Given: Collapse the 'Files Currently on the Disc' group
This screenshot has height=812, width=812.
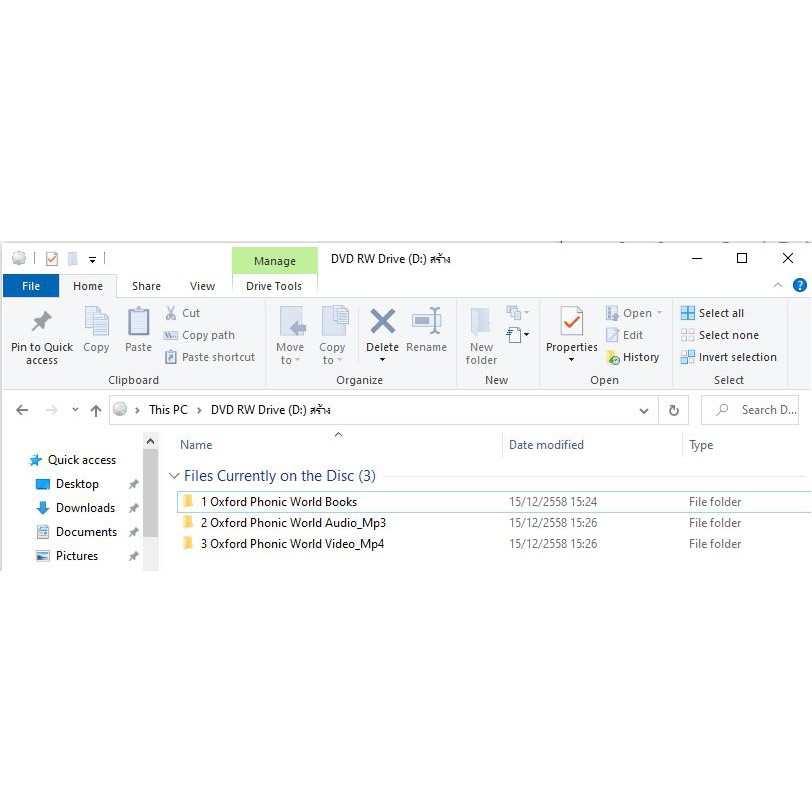Looking at the screenshot, I should click(174, 475).
